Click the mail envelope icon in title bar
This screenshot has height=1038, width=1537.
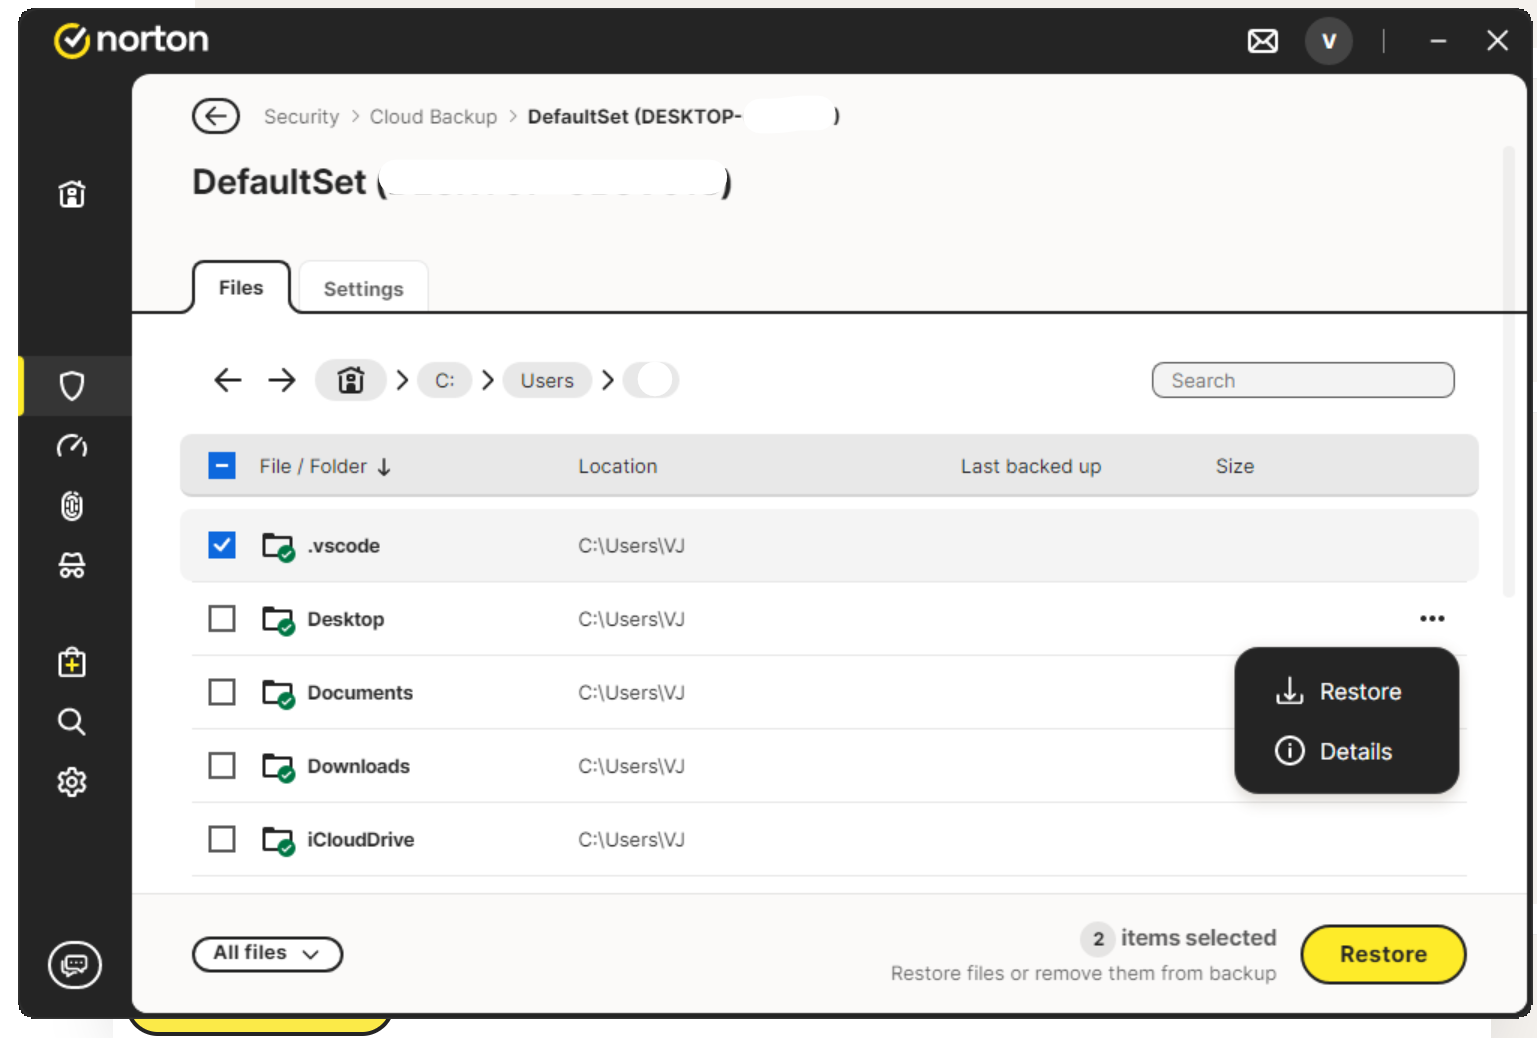[x=1262, y=41]
